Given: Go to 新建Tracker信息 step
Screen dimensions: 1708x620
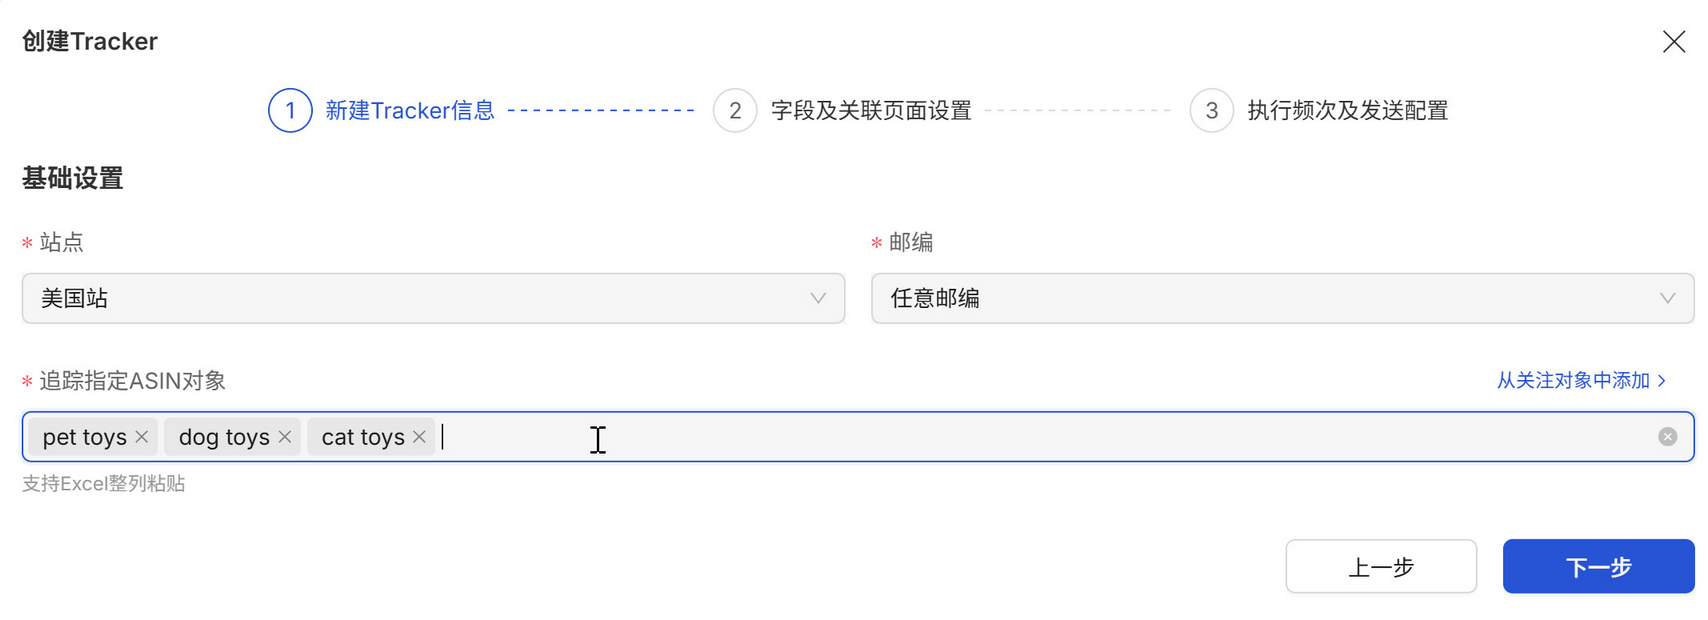Looking at the screenshot, I should (x=410, y=110).
